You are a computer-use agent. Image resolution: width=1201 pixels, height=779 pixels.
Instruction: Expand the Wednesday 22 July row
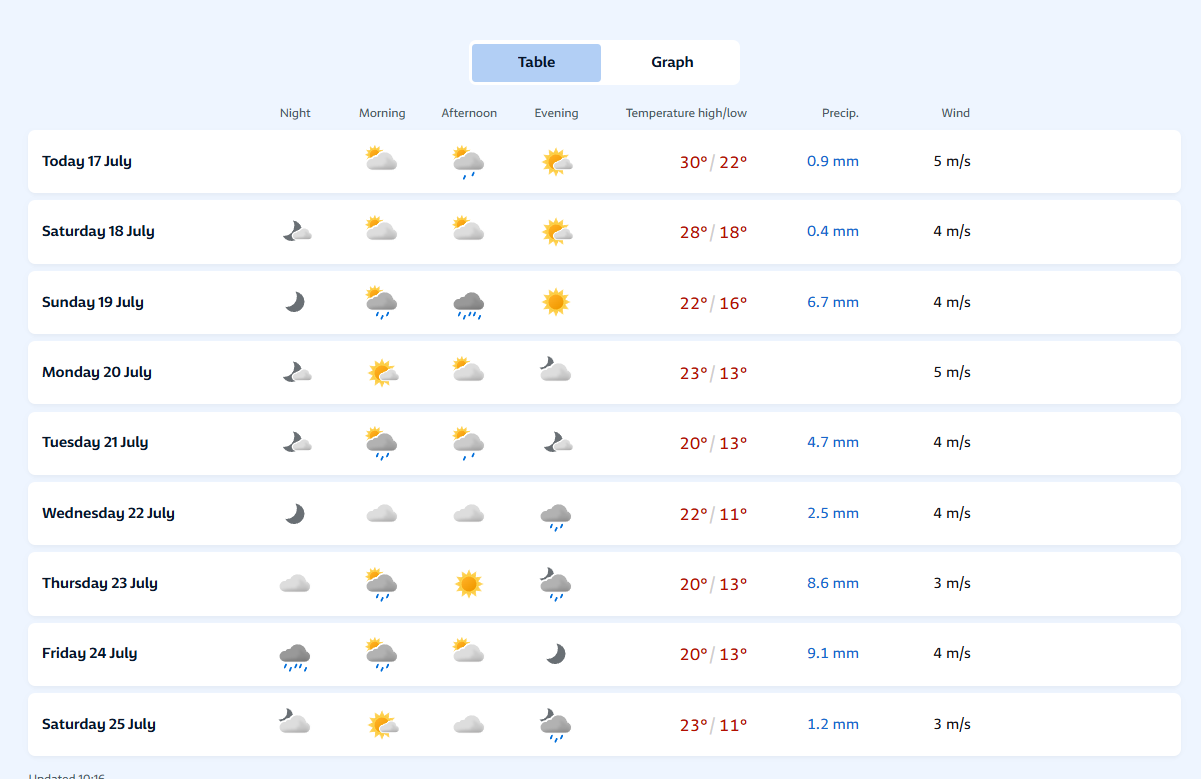[604, 513]
